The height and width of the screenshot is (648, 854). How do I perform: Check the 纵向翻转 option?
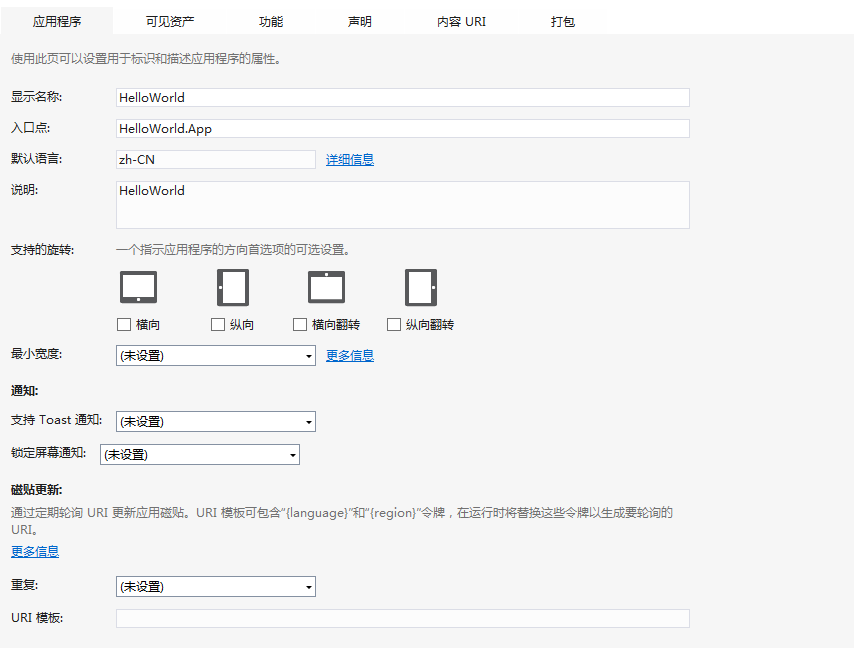pyautogui.click(x=394, y=323)
